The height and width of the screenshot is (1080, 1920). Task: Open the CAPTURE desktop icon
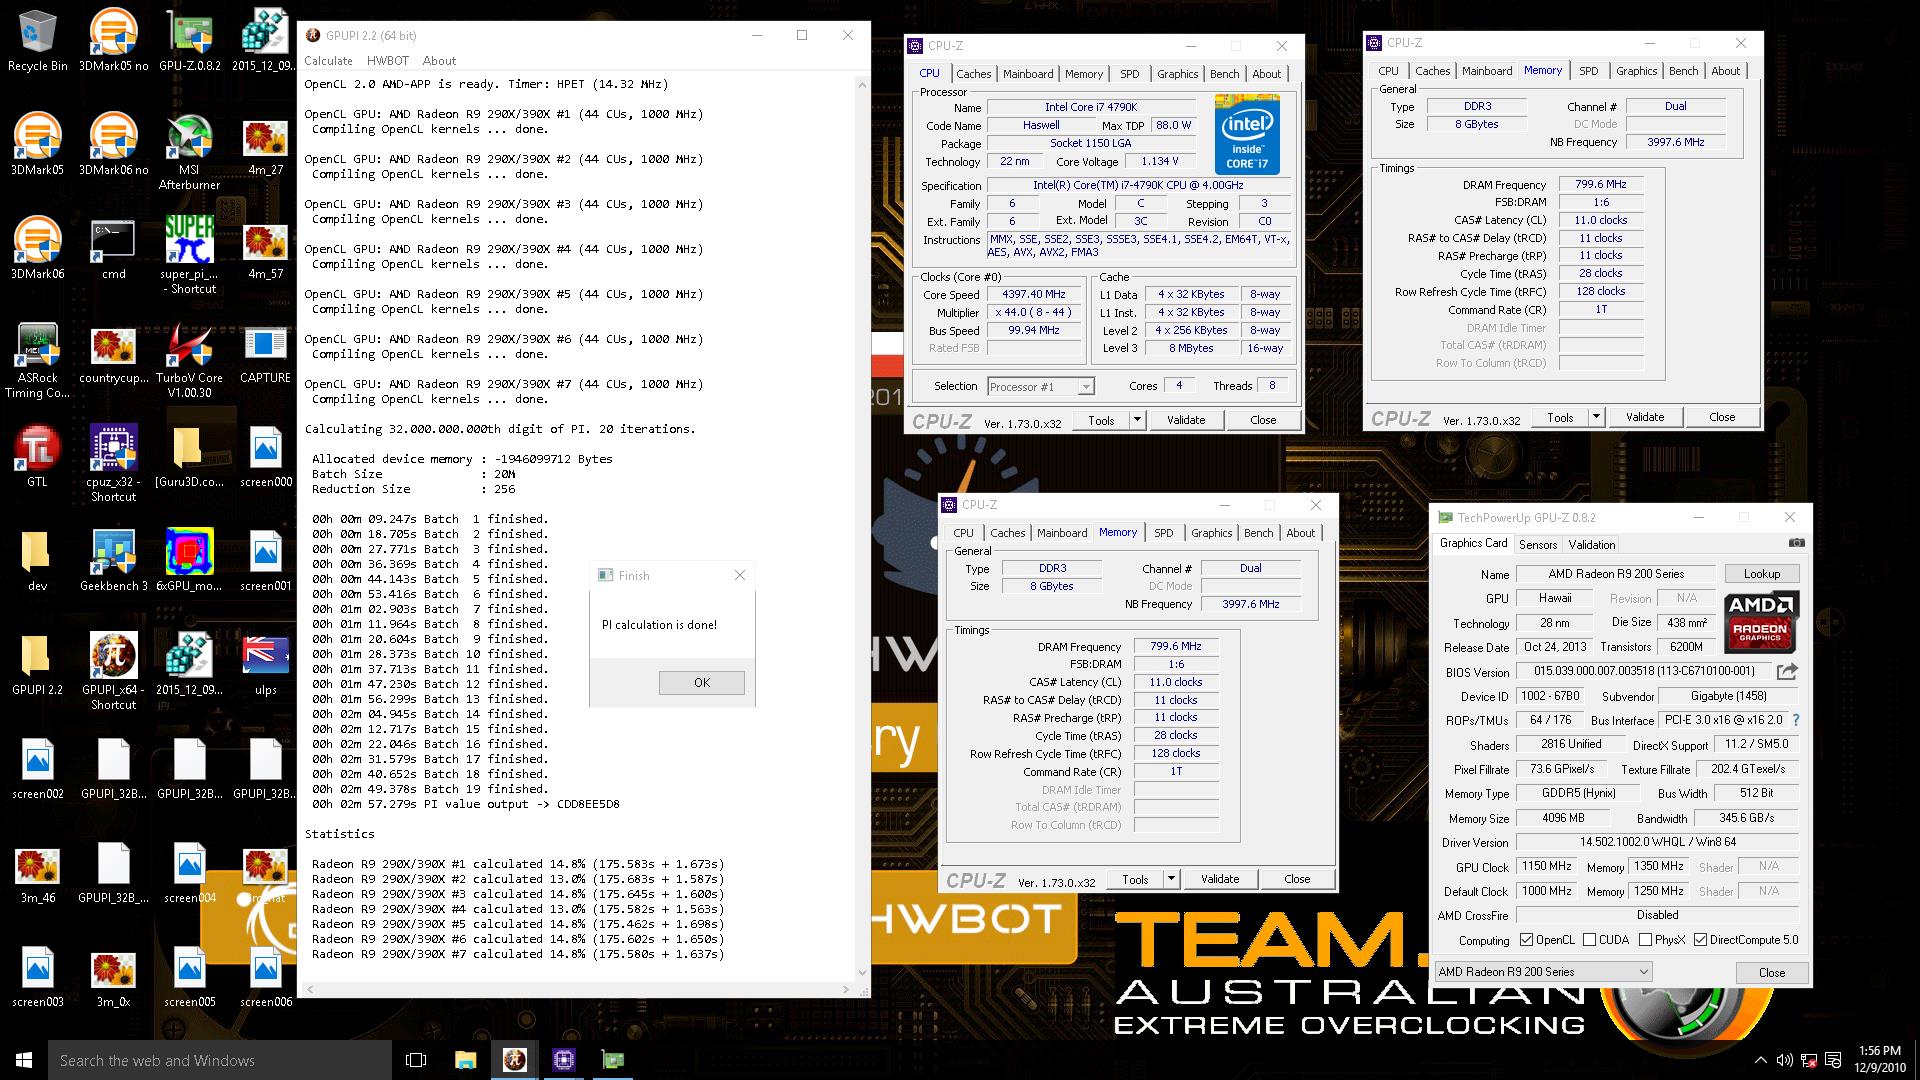pos(265,354)
